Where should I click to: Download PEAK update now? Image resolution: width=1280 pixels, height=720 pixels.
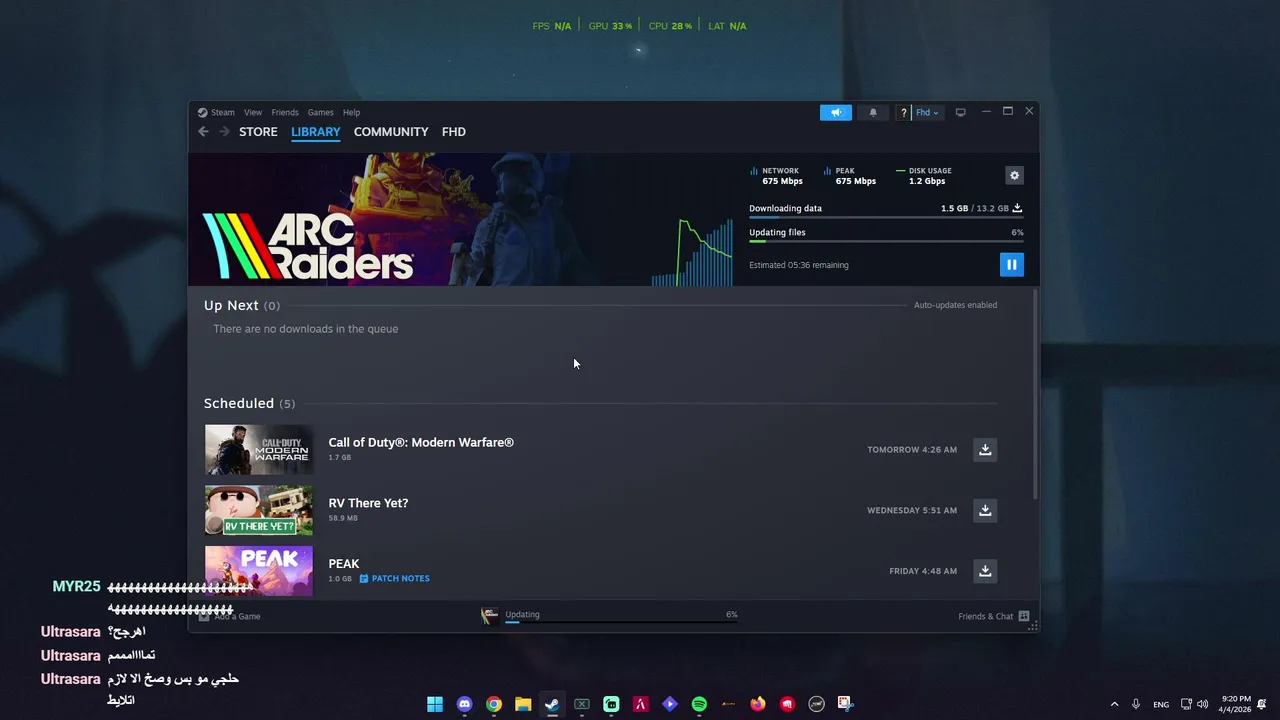tap(985, 571)
